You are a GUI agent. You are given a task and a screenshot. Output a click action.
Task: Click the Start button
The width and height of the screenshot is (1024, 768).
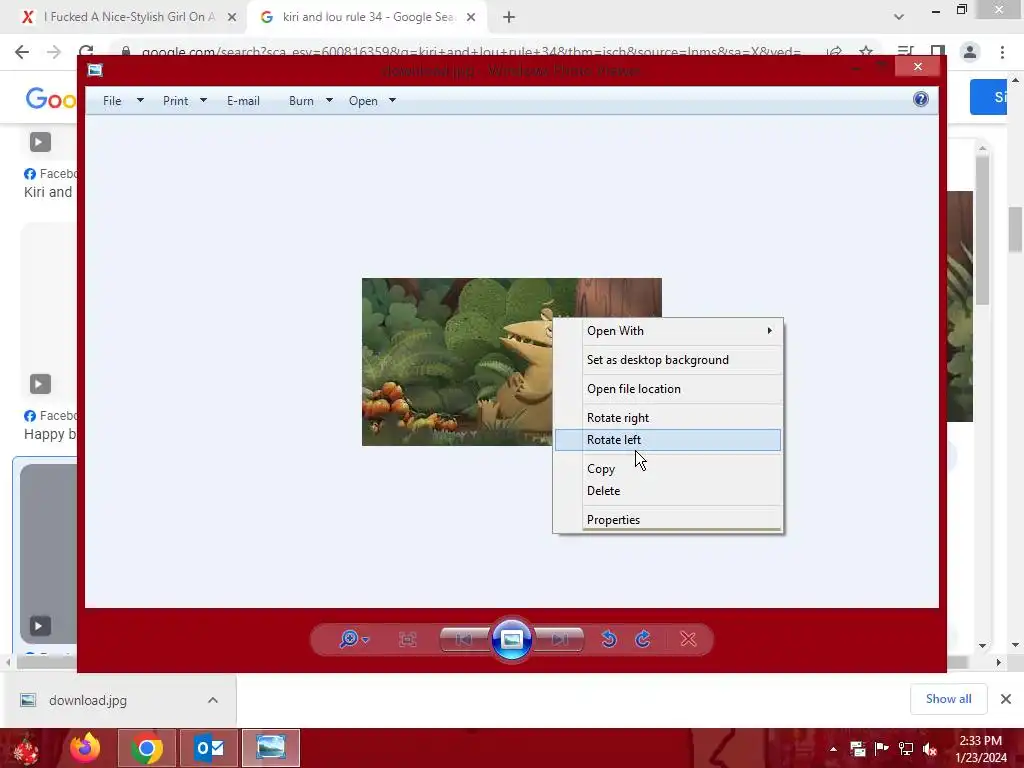(26, 748)
